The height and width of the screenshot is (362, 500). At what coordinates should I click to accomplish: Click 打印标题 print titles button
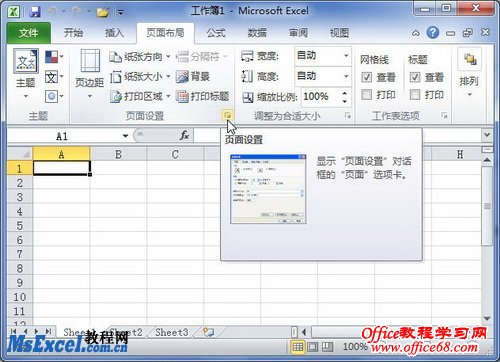point(202,97)
